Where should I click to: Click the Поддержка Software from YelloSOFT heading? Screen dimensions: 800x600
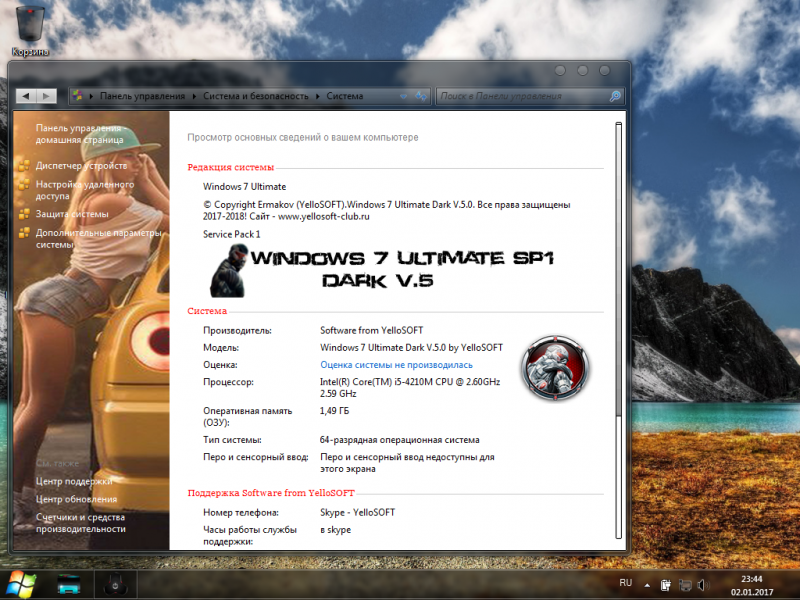(x=271, y=493)
